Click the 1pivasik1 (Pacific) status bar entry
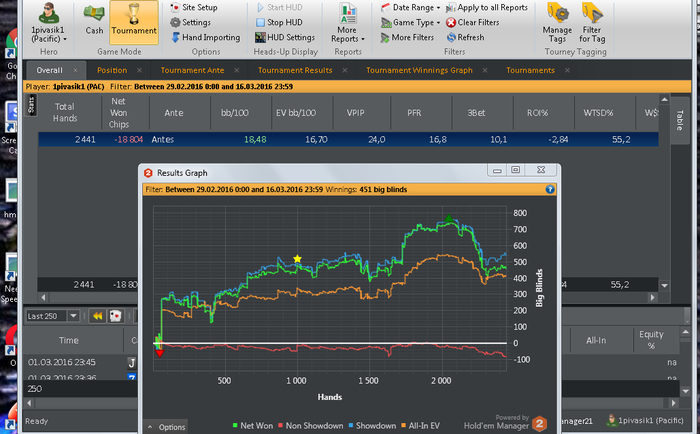 646,420
